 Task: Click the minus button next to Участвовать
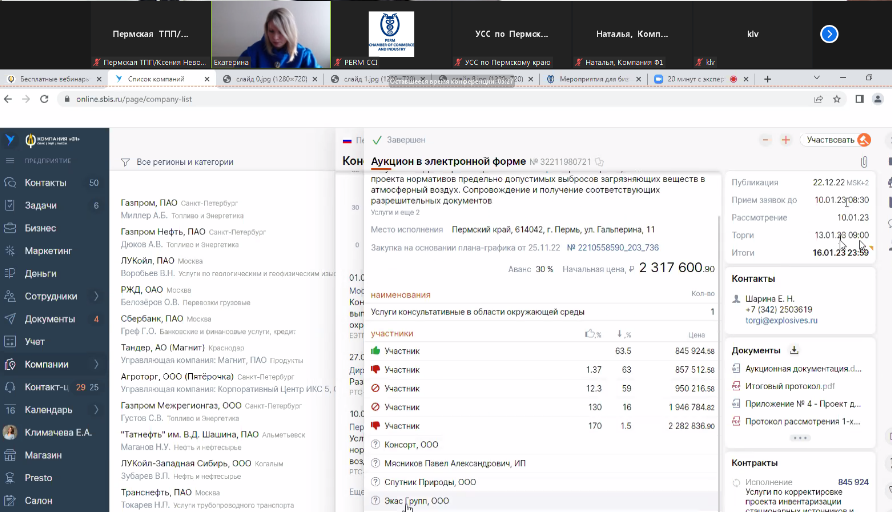tap(765, 140)
